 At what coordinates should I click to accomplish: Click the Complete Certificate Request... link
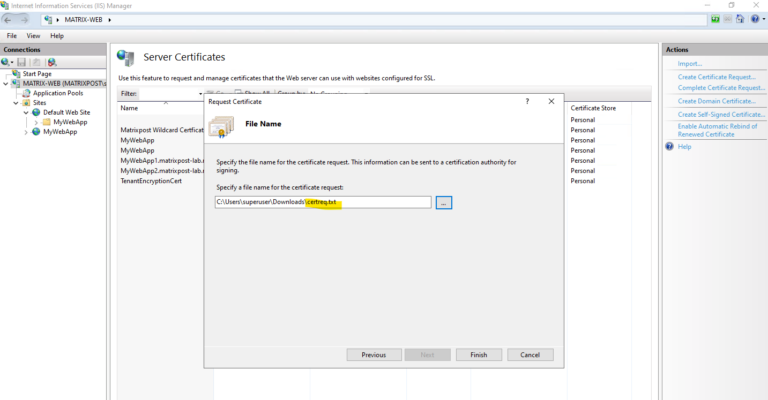click(x=721, y=88)
